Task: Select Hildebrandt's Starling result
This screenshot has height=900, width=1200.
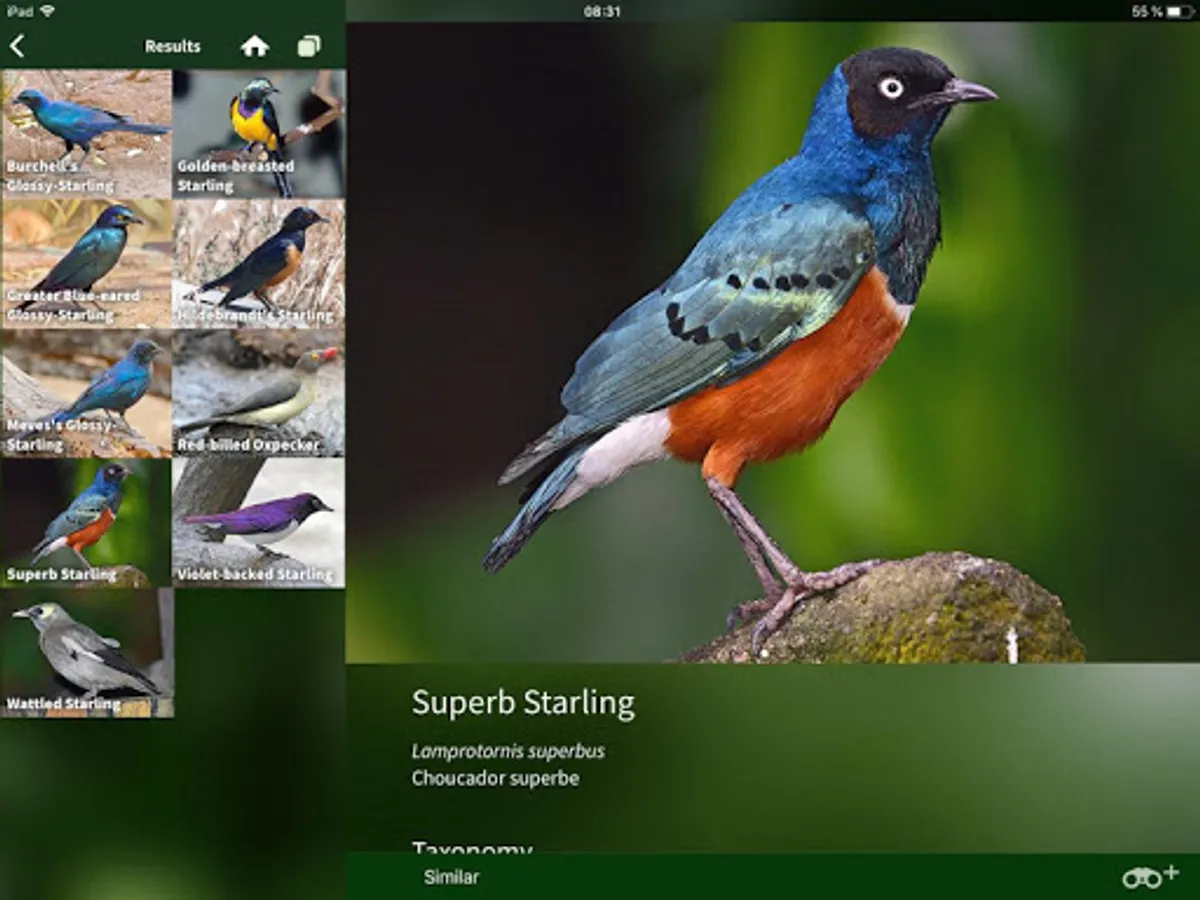Action: click(259, 264)
